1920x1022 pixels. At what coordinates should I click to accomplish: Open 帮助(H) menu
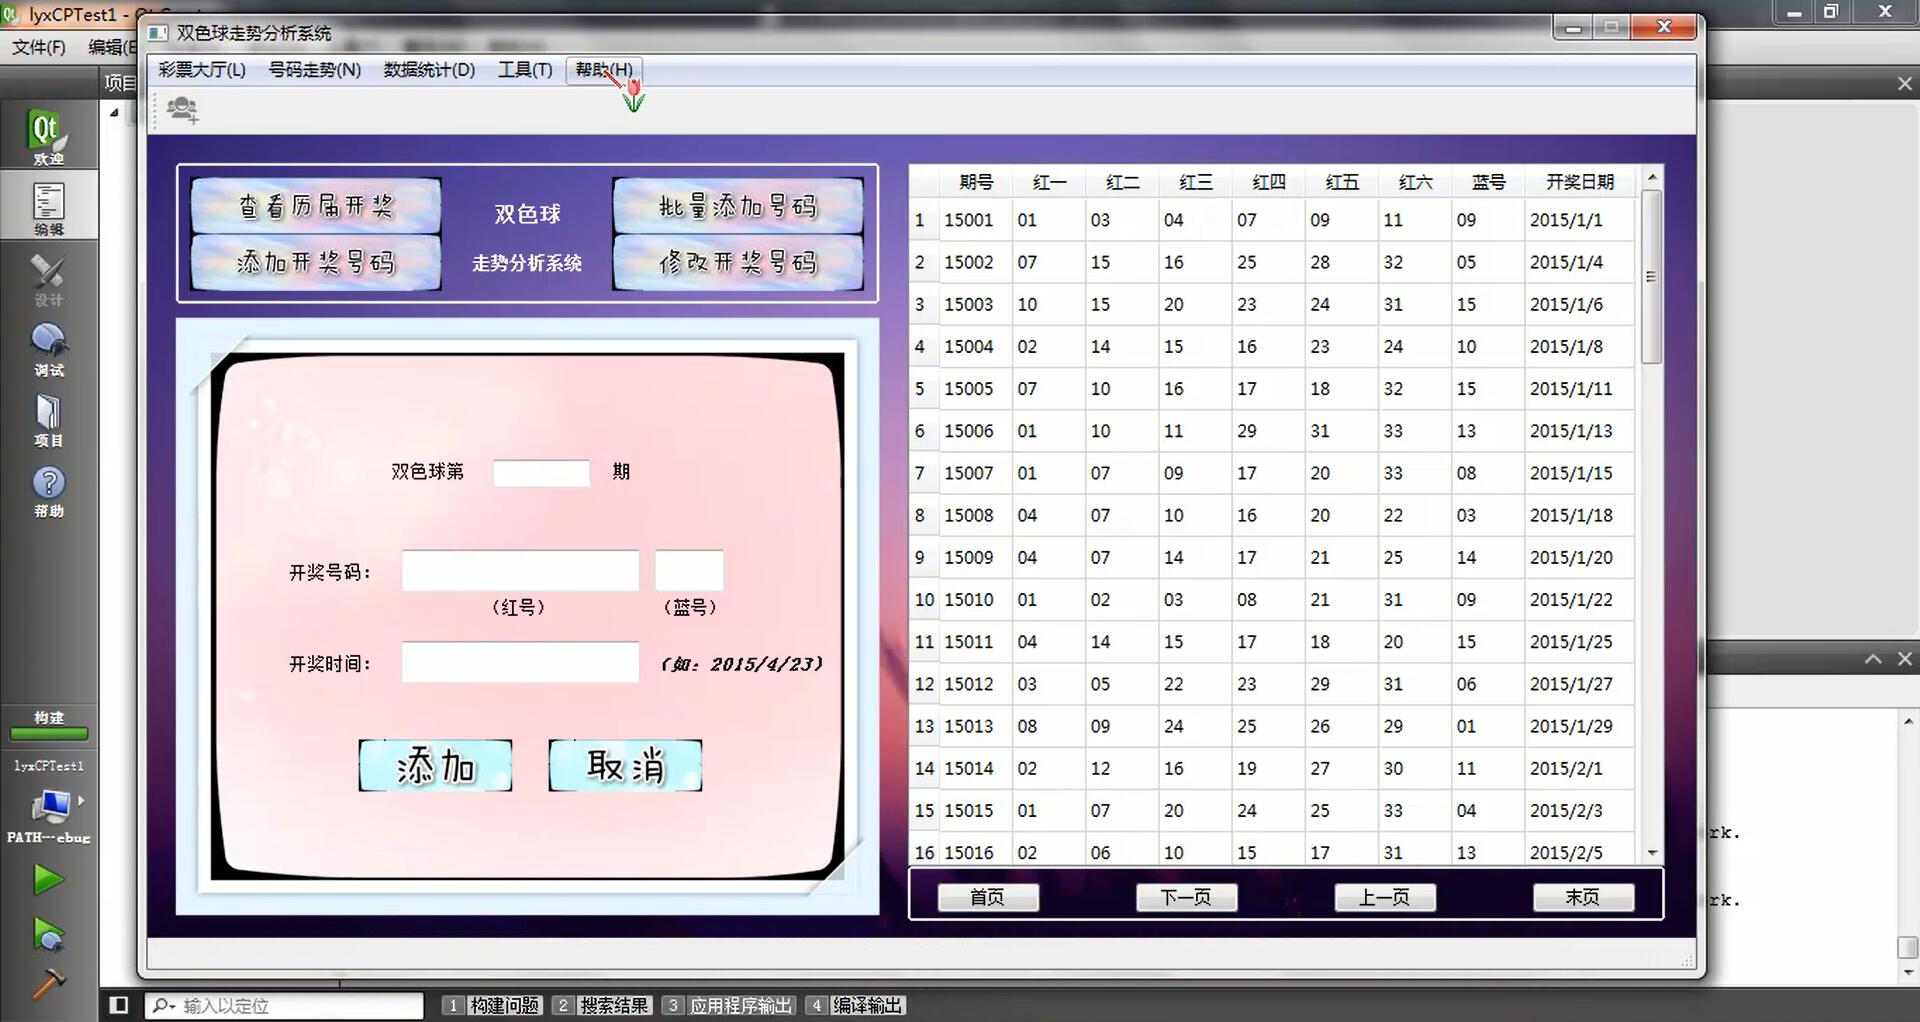604,69
